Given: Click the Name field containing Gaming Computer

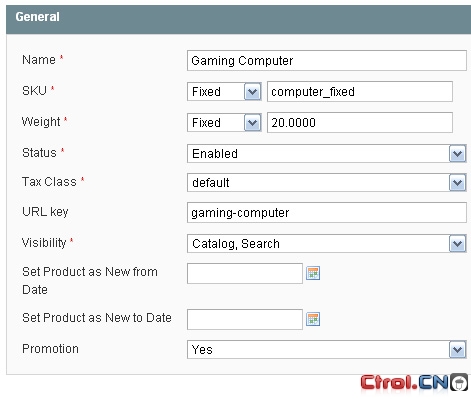Looking at the screenshot, I should point(327,61).
